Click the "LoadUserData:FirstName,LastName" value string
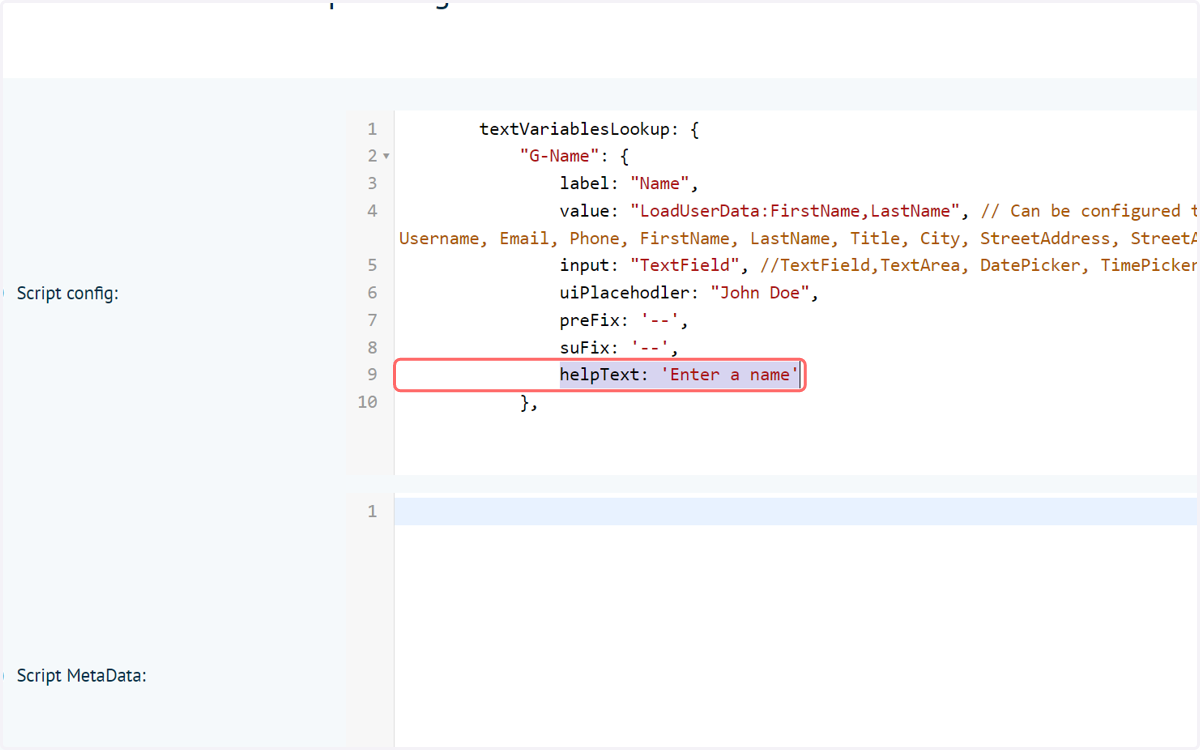 pos(795,211)
